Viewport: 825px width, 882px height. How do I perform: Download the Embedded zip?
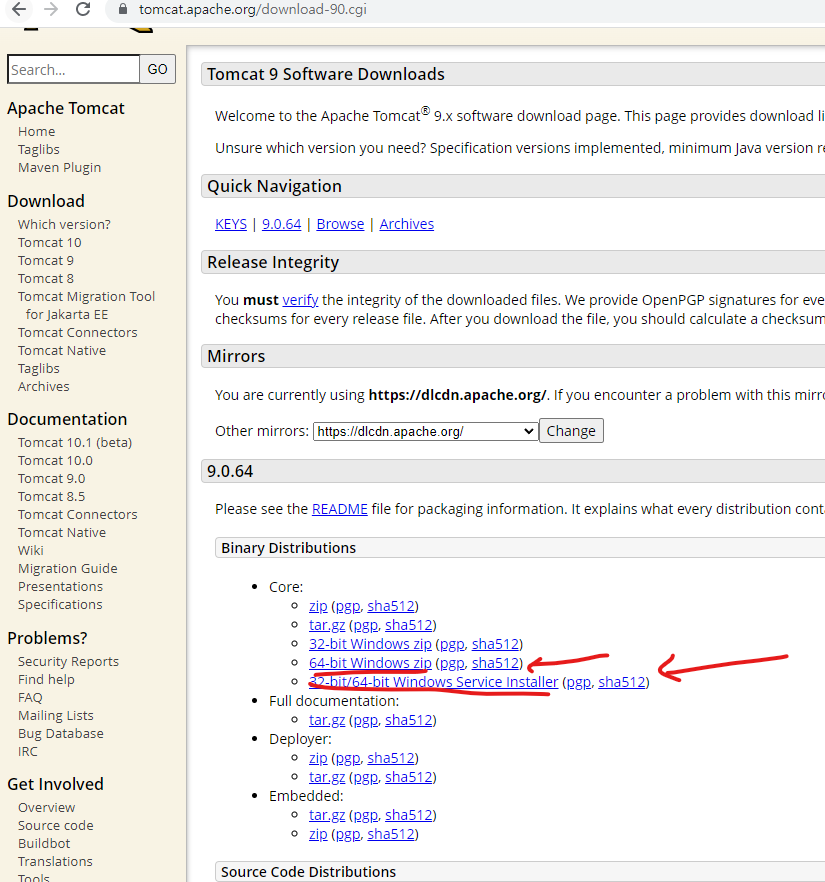pos(318,834)
